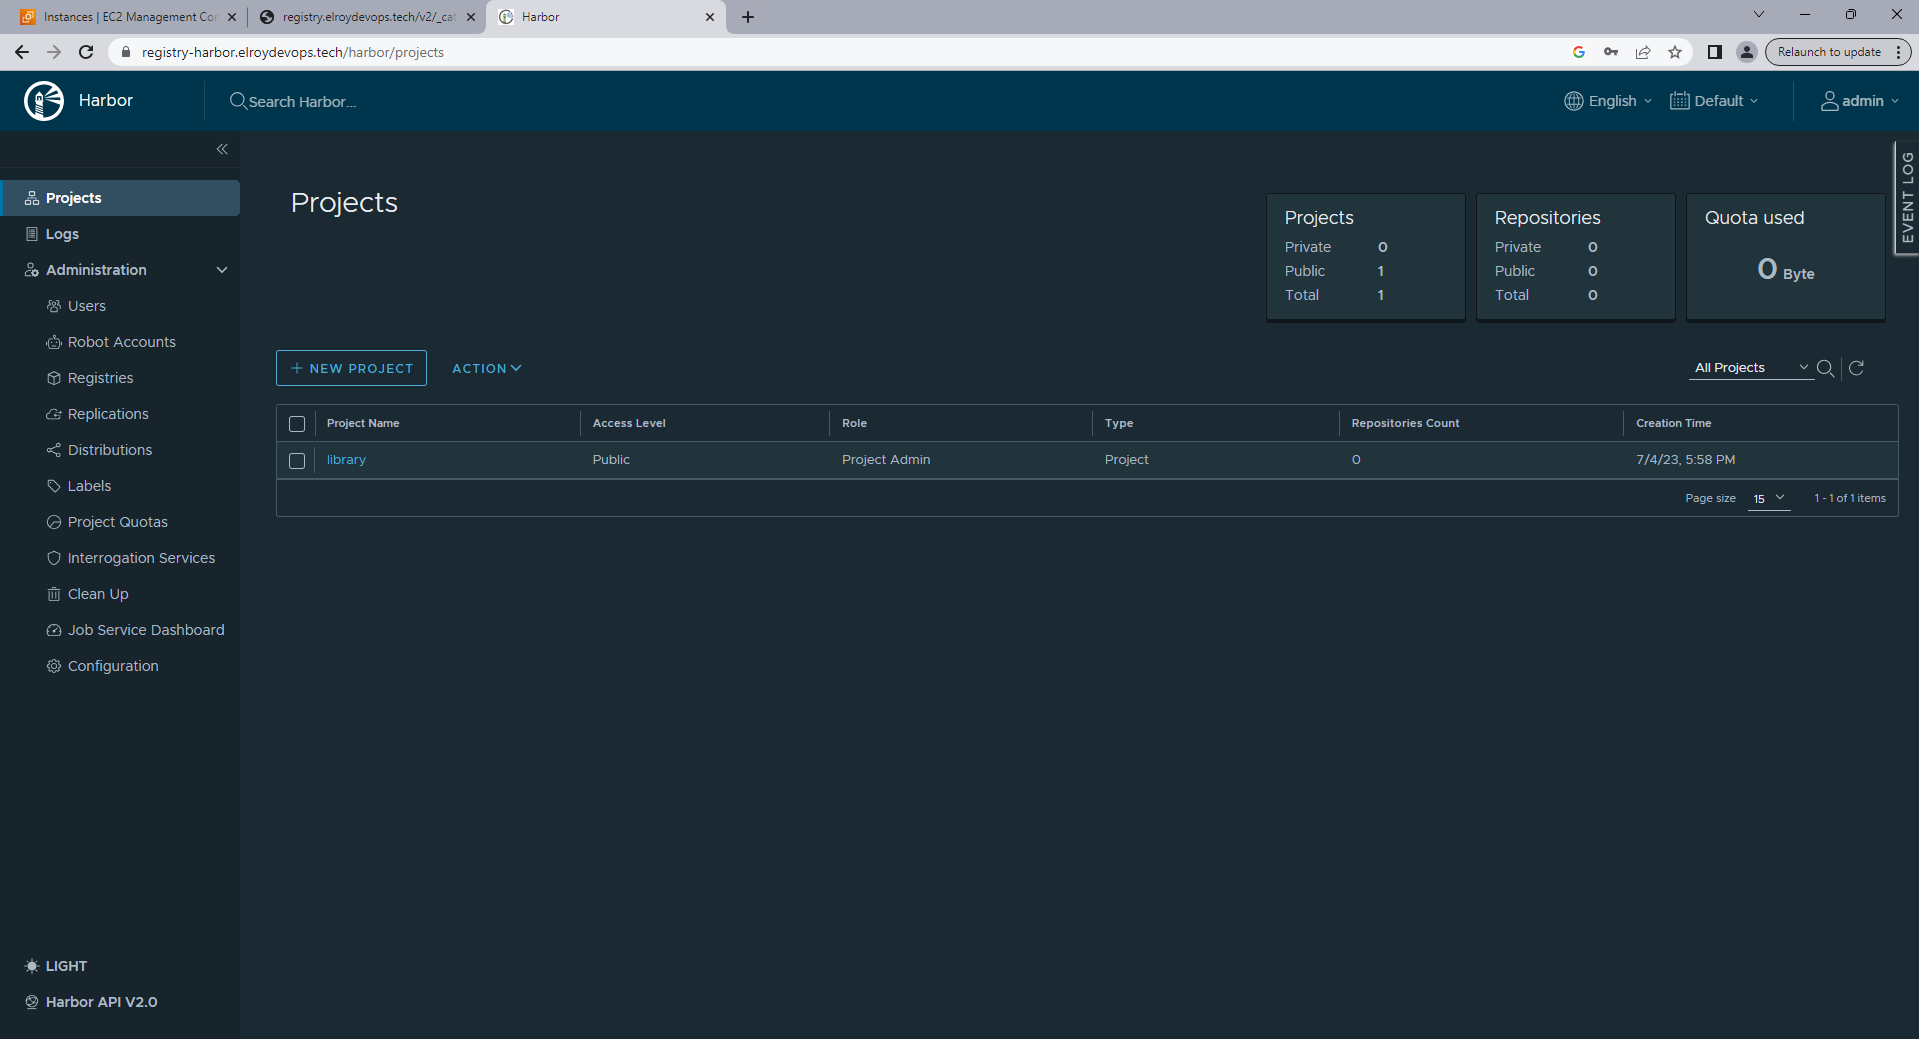Image resolution: width=1919 pixels, height=1039 pixels.
Task: Collapse the Administration section
Action: [x=222, y=270]
